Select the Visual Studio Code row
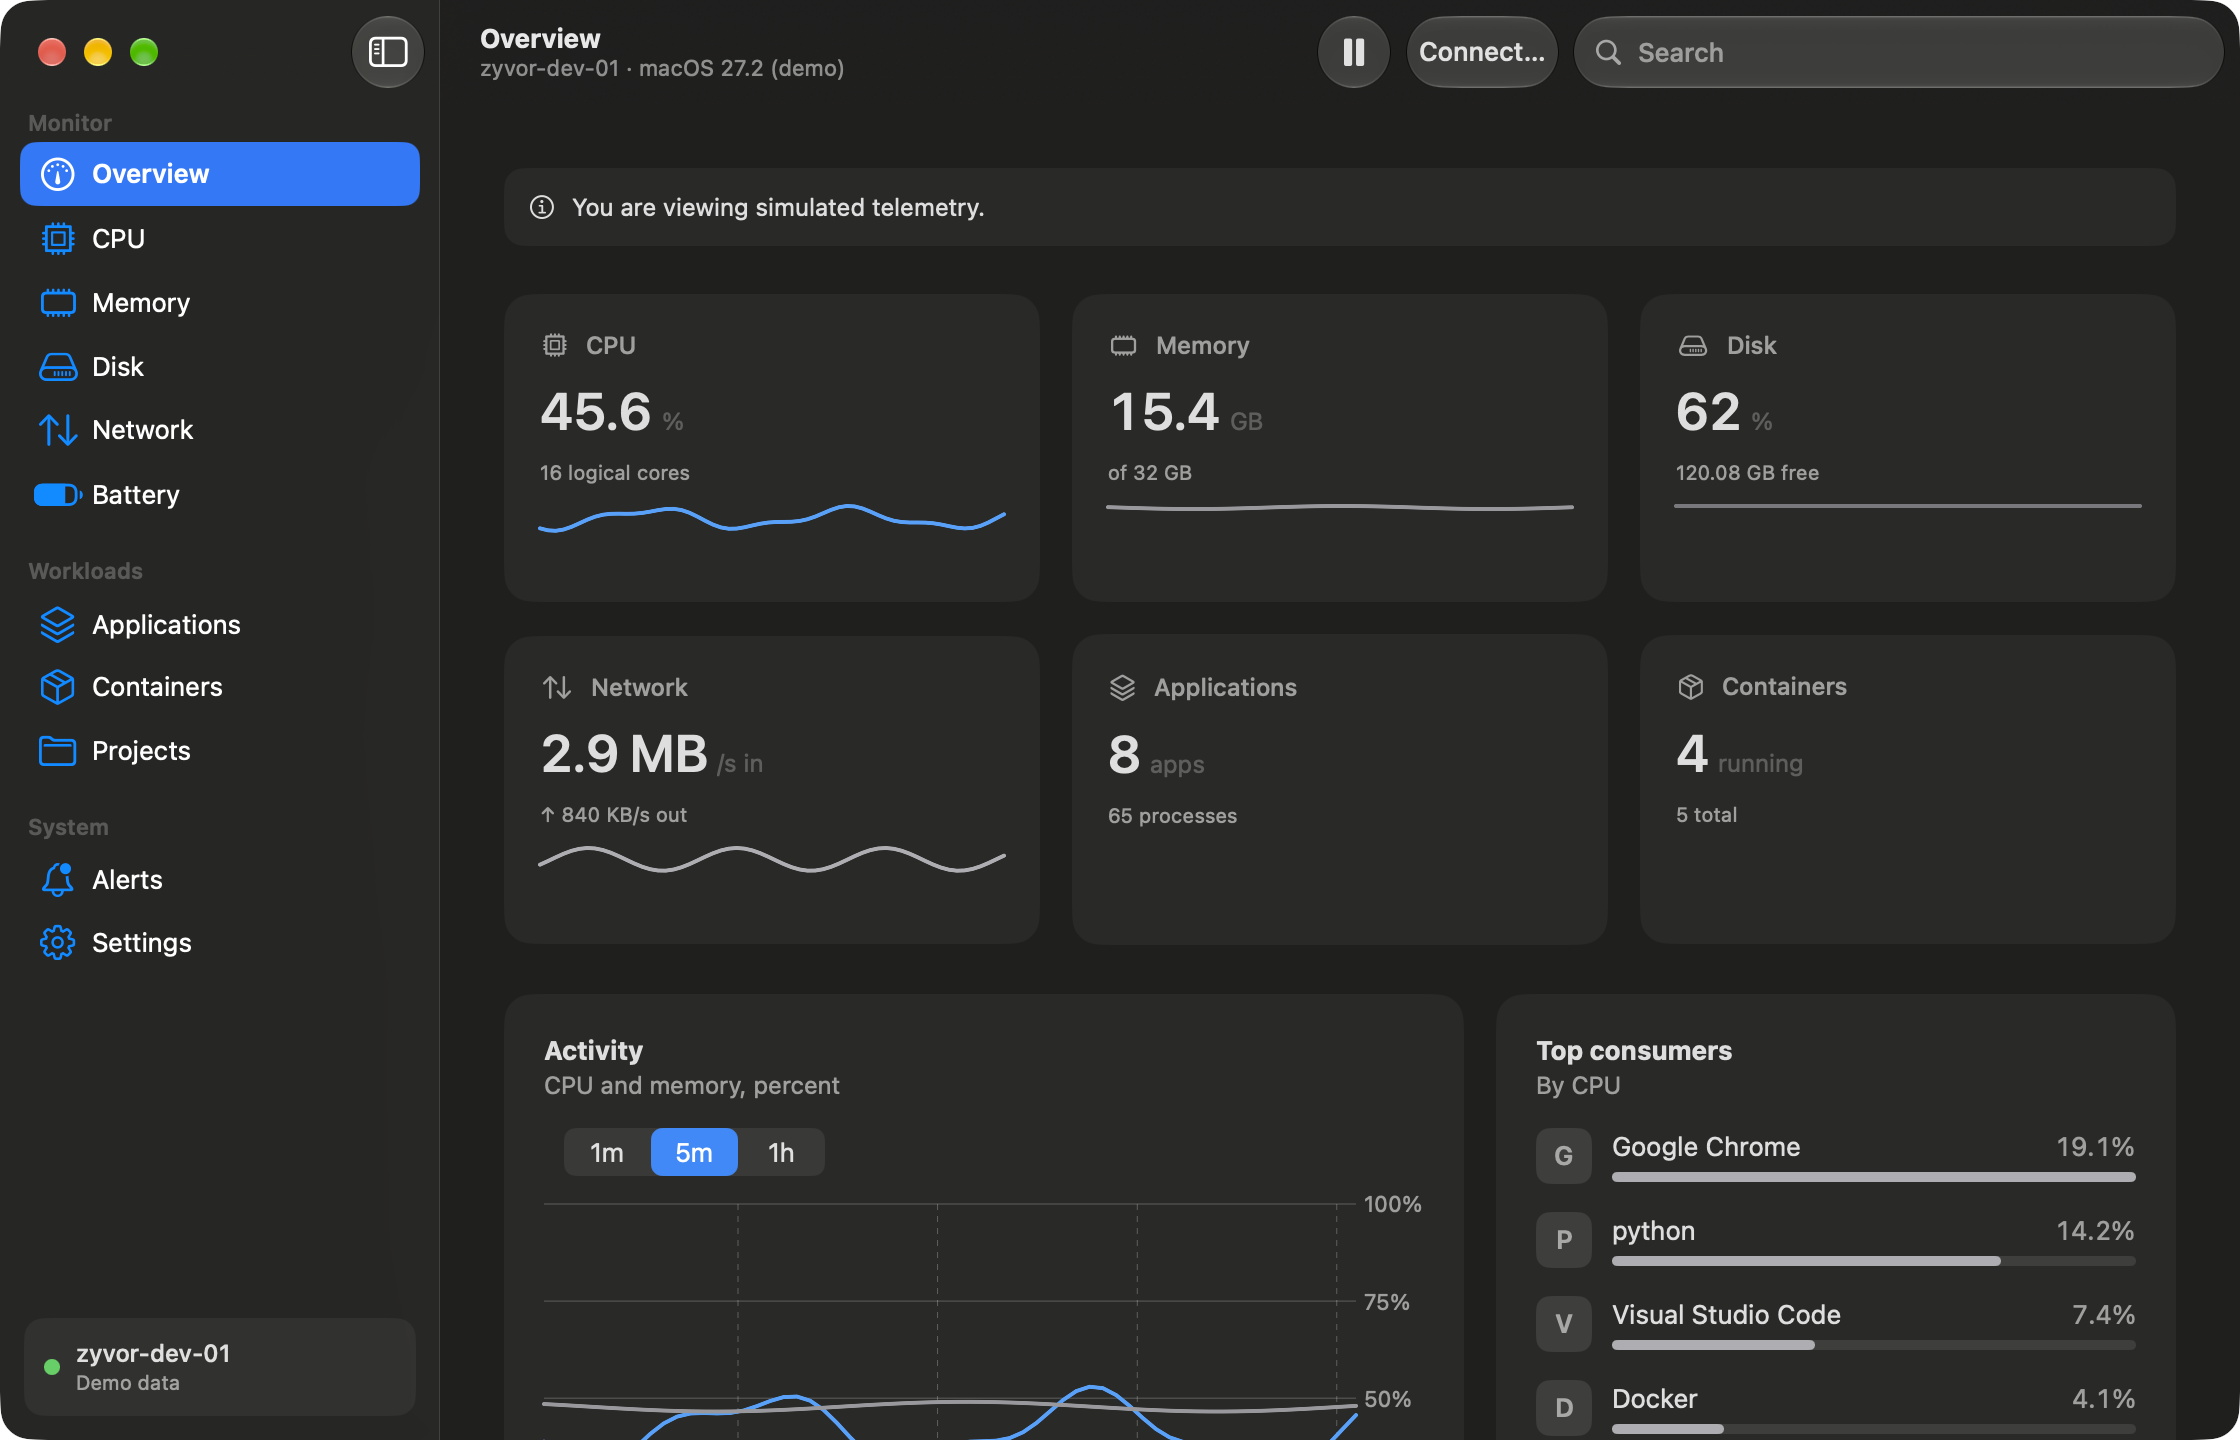The image size is (2240, 1440). (x=1836, y=1324)
